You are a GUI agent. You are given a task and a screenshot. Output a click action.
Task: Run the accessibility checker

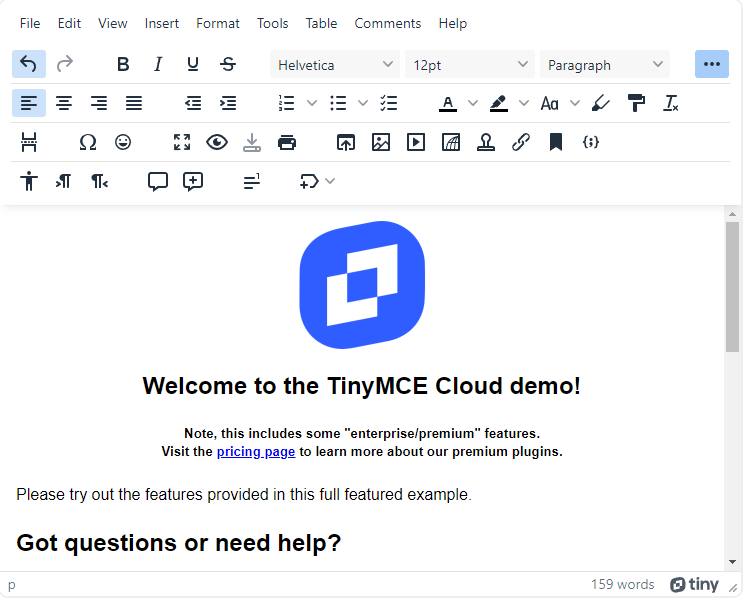[x=29, y=181]
